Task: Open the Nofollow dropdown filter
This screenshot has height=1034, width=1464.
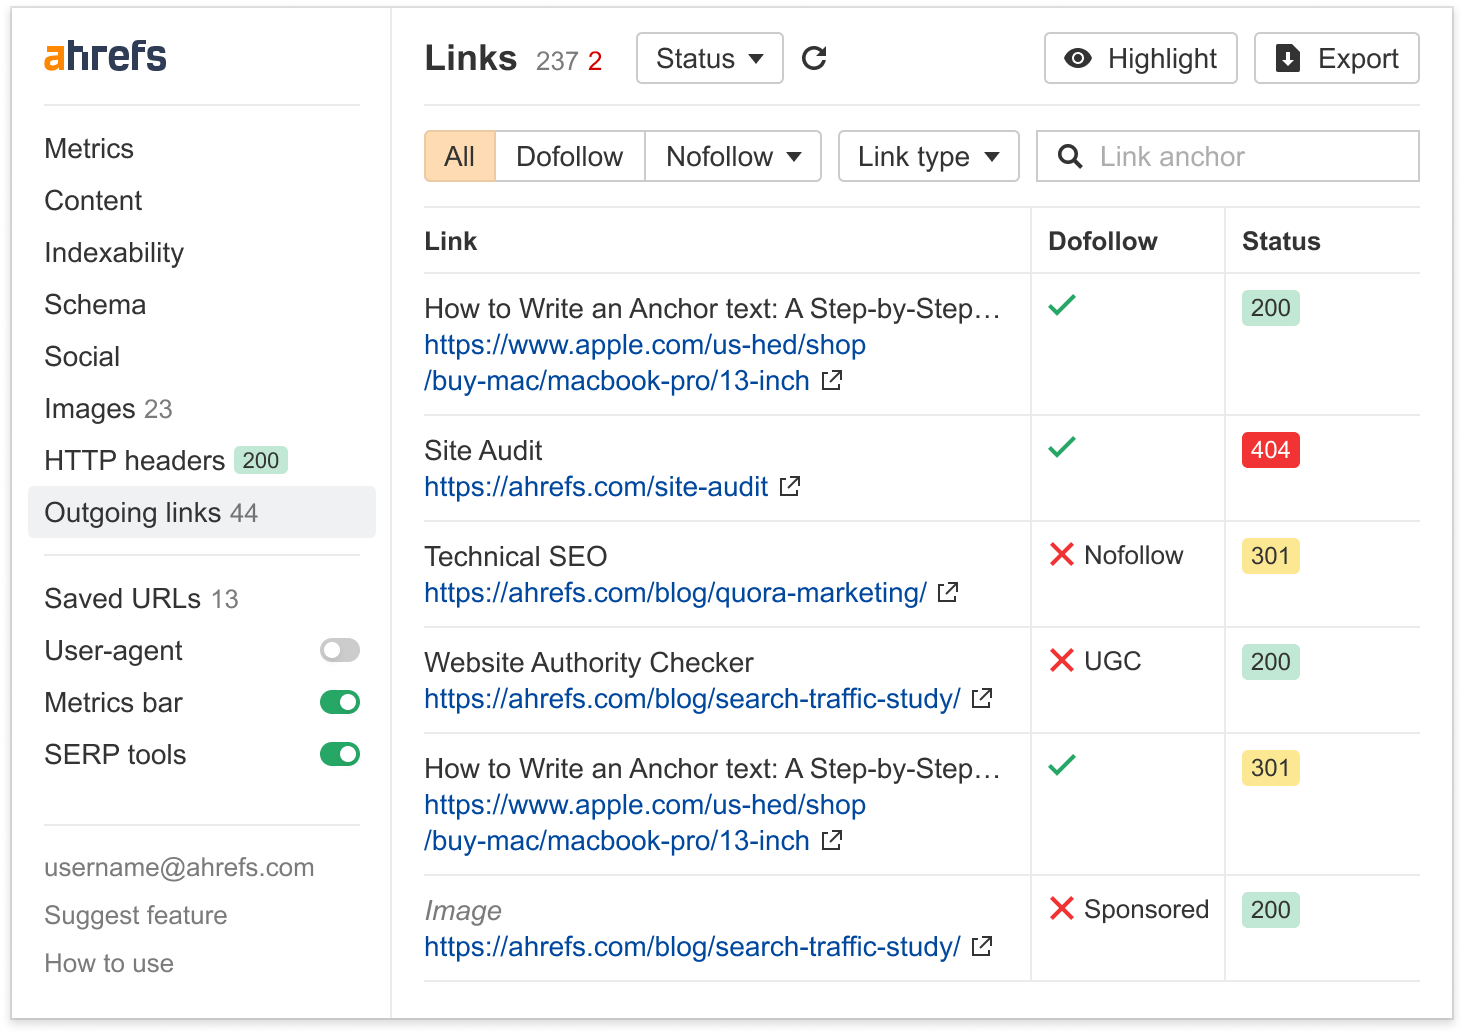Action: click(x=733, y=156)
